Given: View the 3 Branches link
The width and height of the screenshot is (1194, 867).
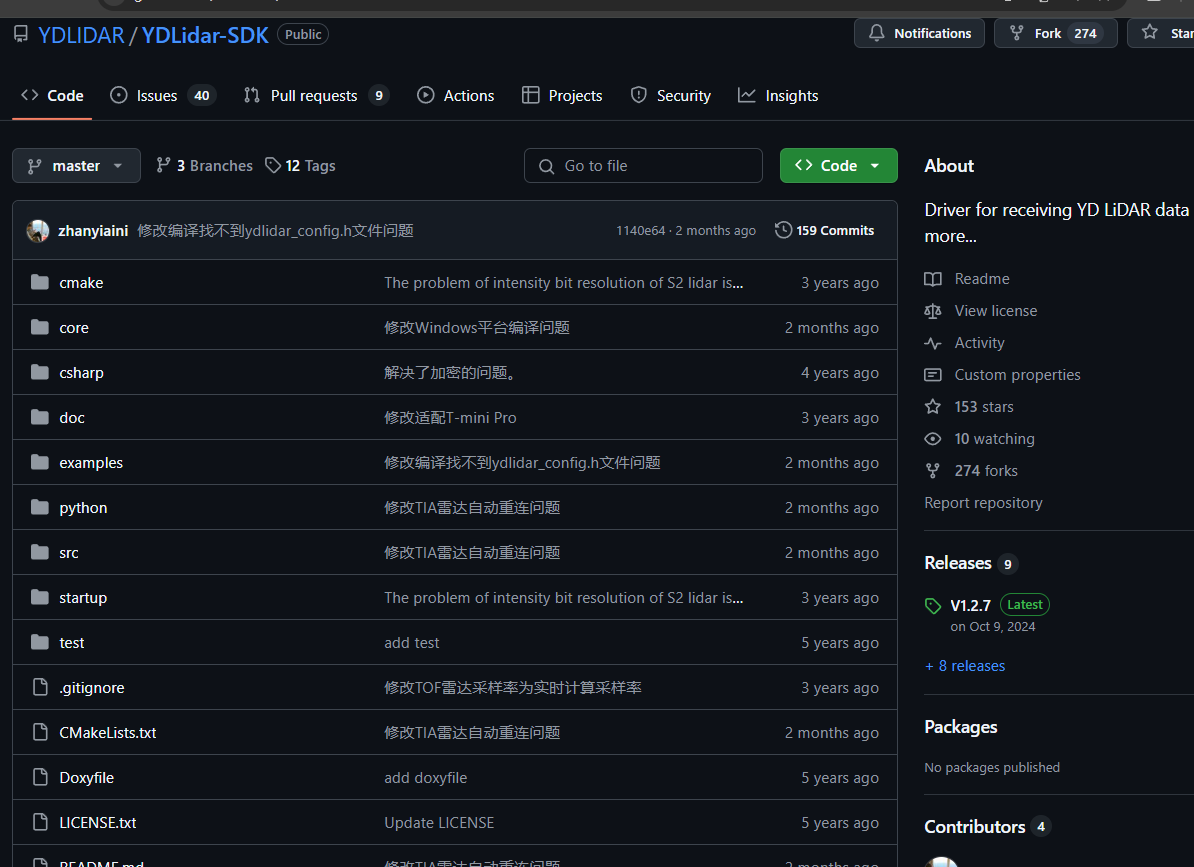Looking at the screenshot, I should [204, 165].
